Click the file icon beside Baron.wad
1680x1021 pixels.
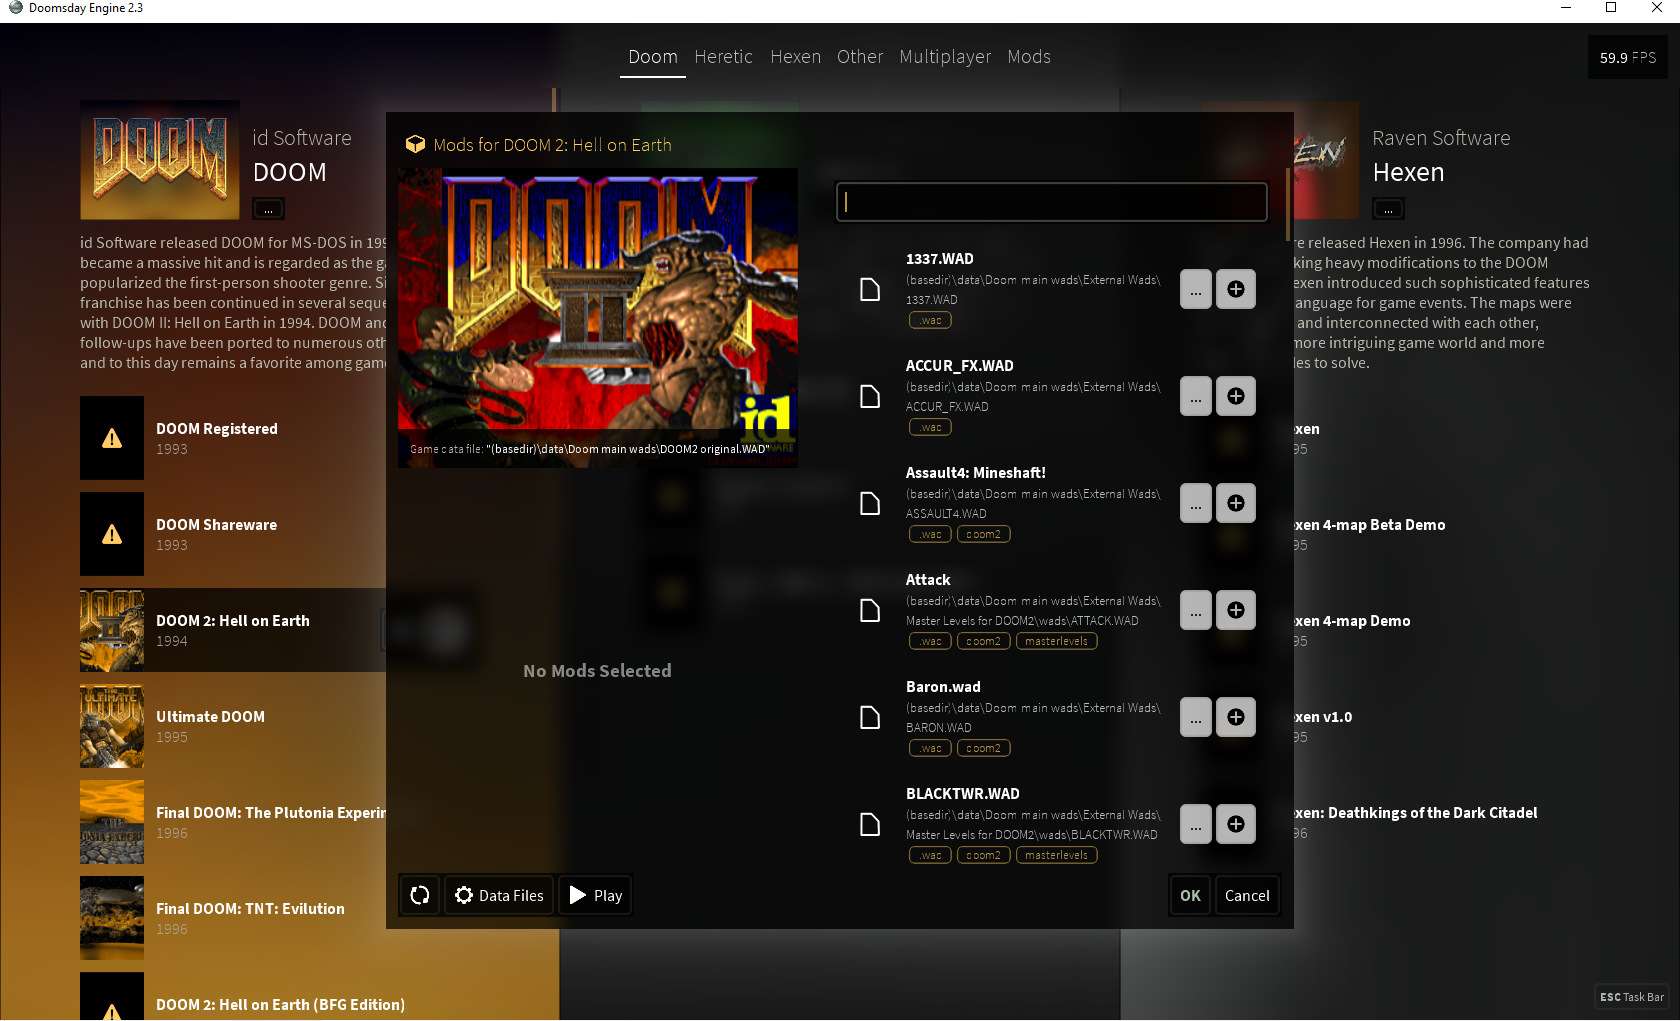[870, 718]
